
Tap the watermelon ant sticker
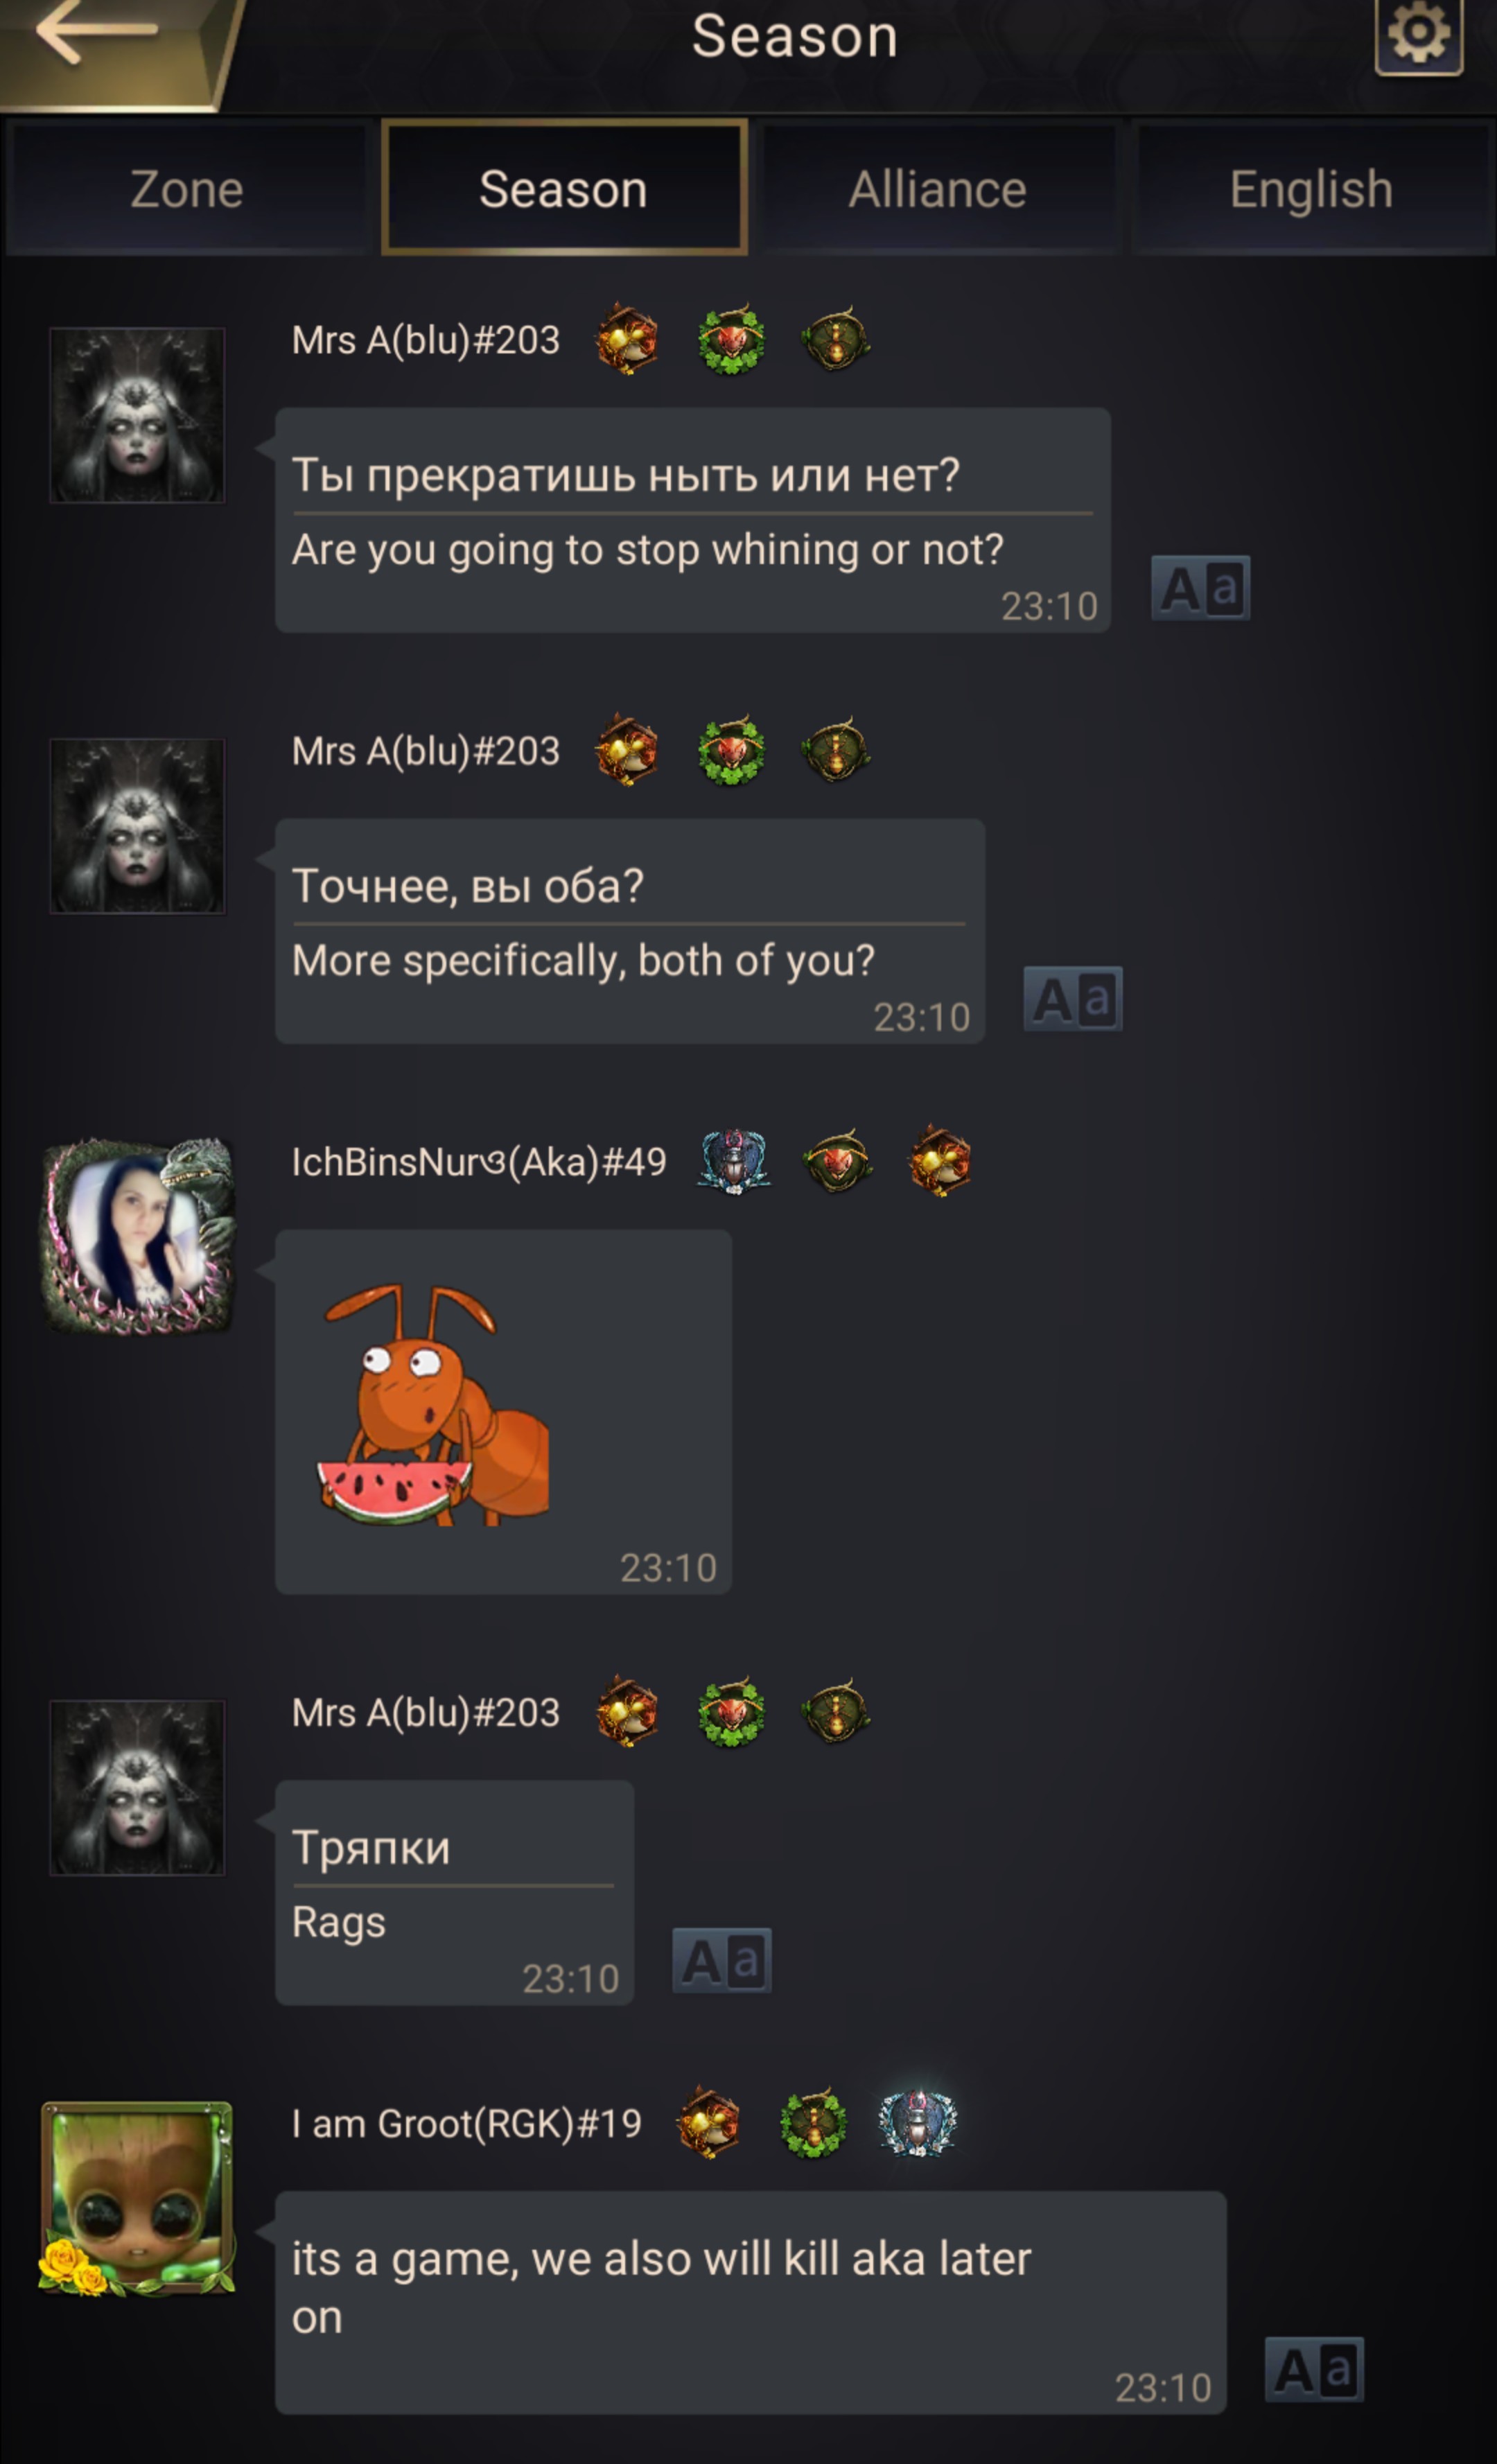point(433,1404)
